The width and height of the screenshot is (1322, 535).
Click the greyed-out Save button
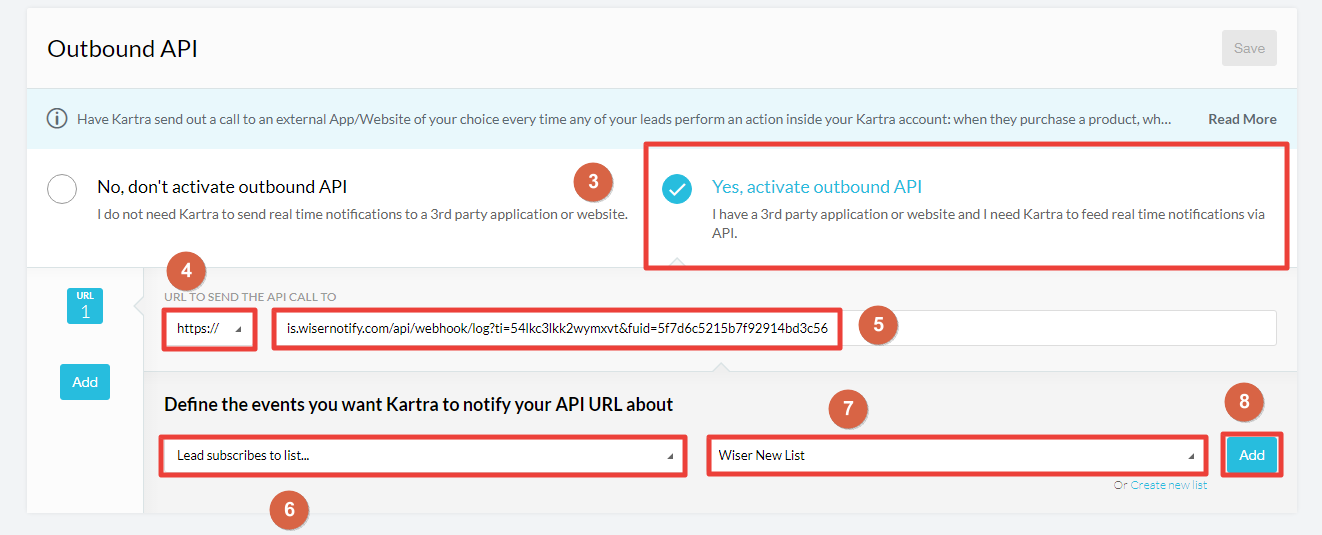click(x=1249, y=48)
